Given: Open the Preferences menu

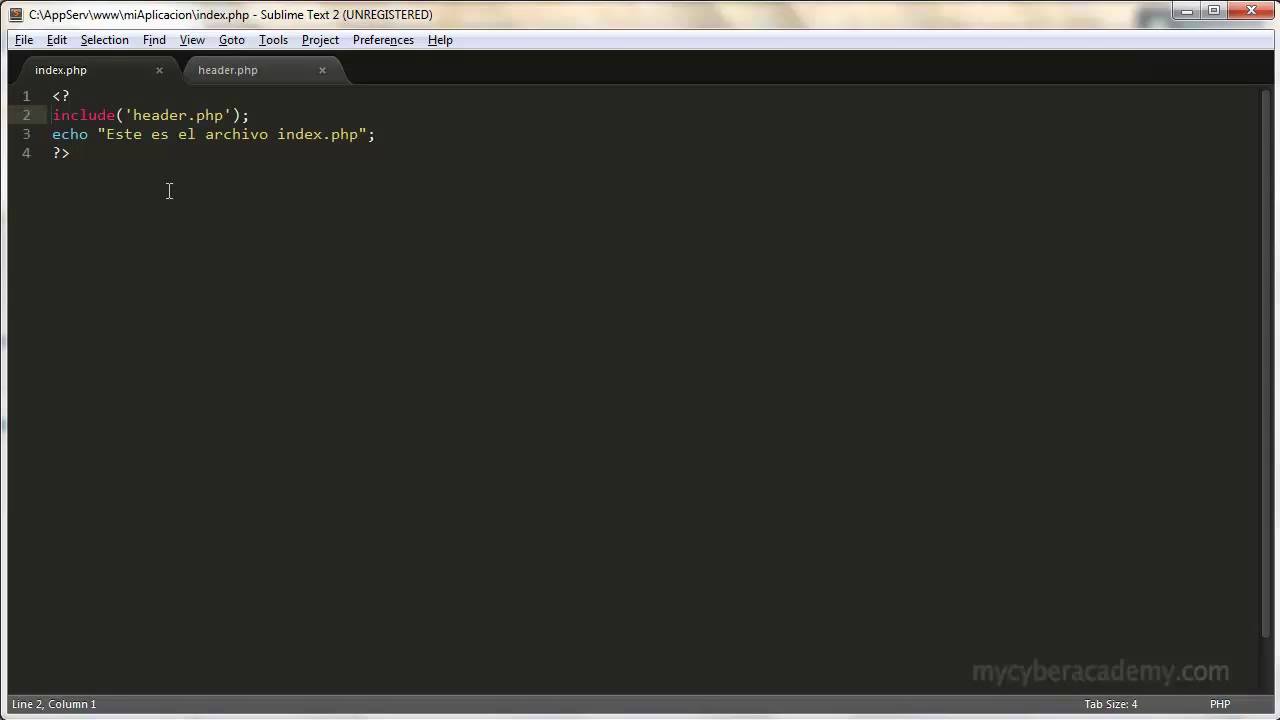Looking at the screenshot, I should point(383,40).
